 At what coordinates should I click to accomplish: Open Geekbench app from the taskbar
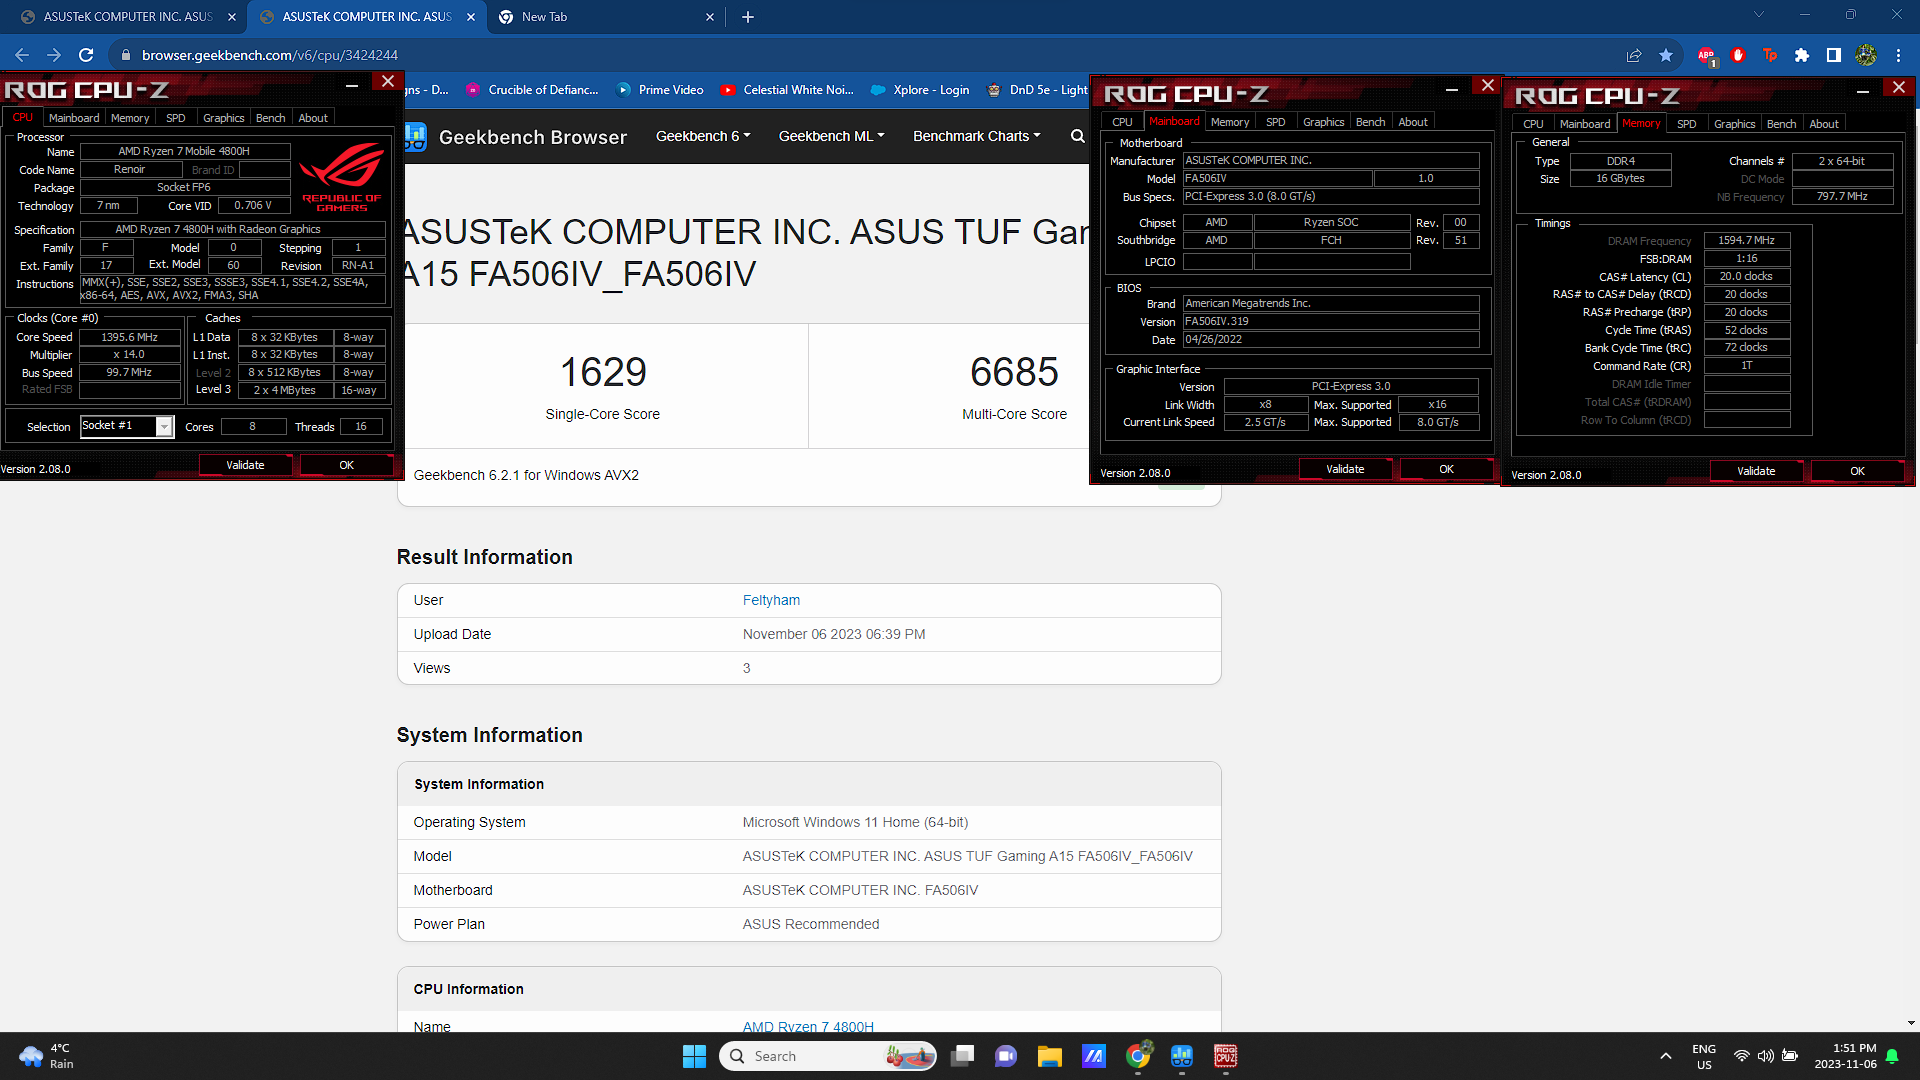[x=1182, y=1056]
